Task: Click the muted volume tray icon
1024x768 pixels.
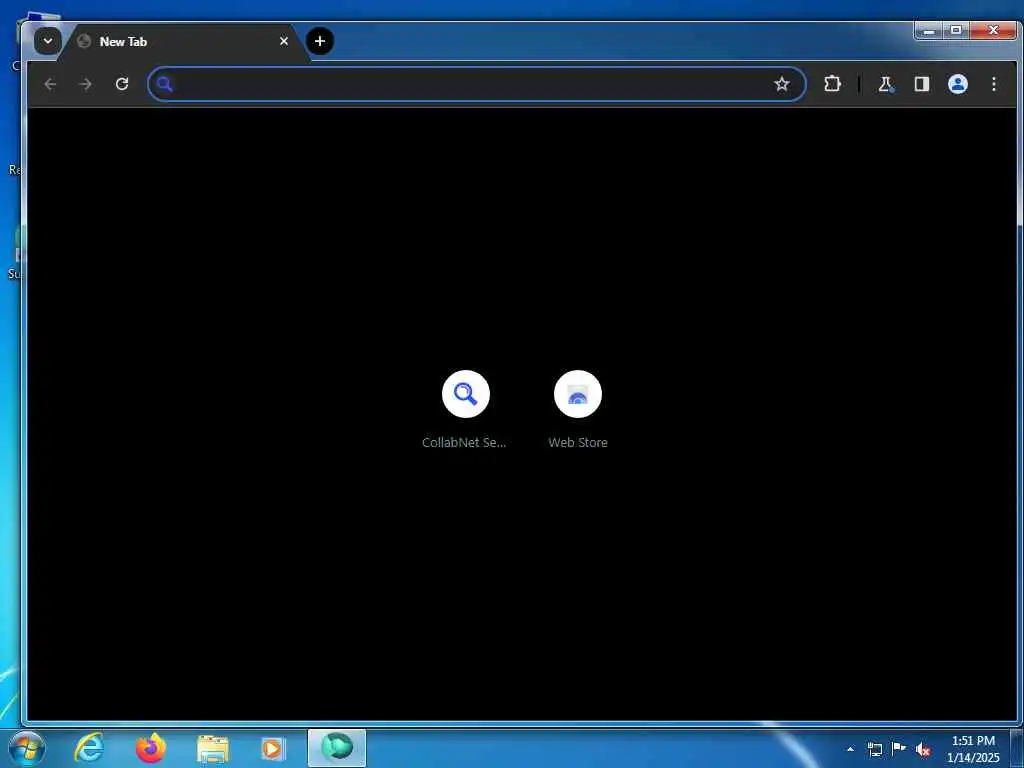Action: click(x=923, y=750)
